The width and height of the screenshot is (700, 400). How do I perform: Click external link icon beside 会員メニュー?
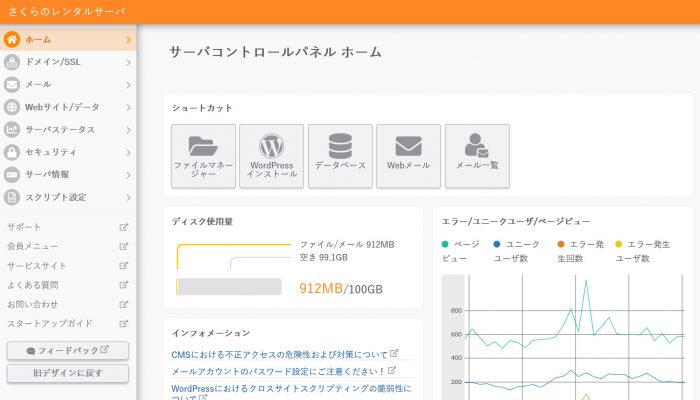point(124,246)
